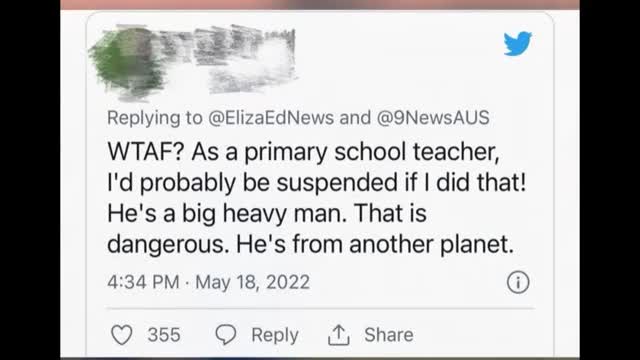Click the blue Twitter bird logo
The width and height of the screenshot is (640, 360).
click(518, 43)
